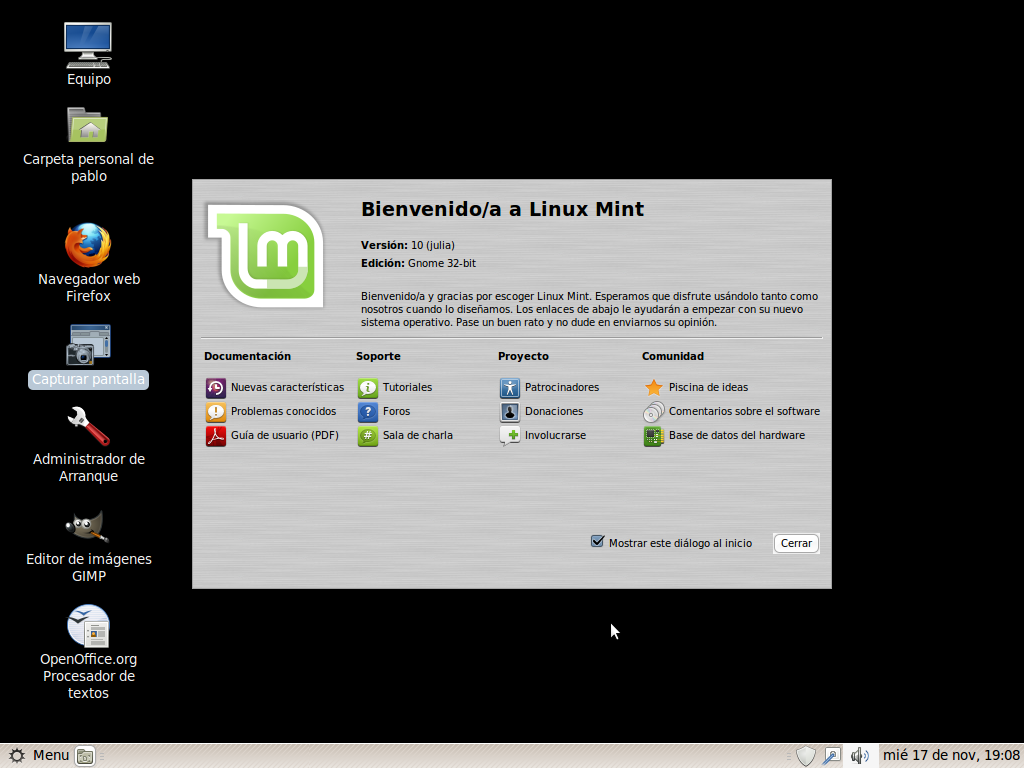Open the Guía de usuario (PDF) icon
Screen dimensions: 1024x768
pyautogui.click(x=216, y=436)
